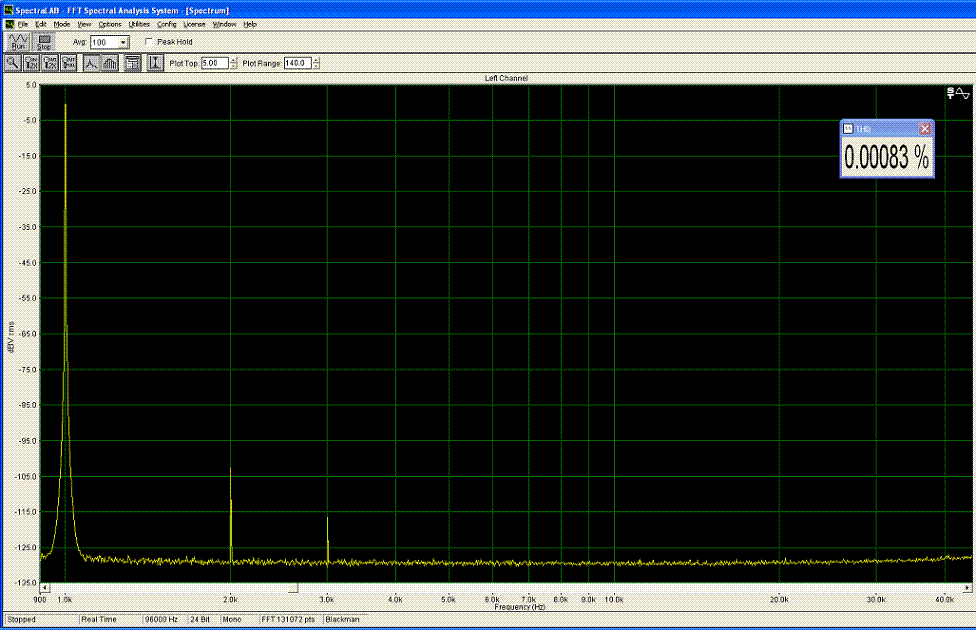Screen dimensions: 976x630
Task: Open the Config menu
Action: pos(167,24)
